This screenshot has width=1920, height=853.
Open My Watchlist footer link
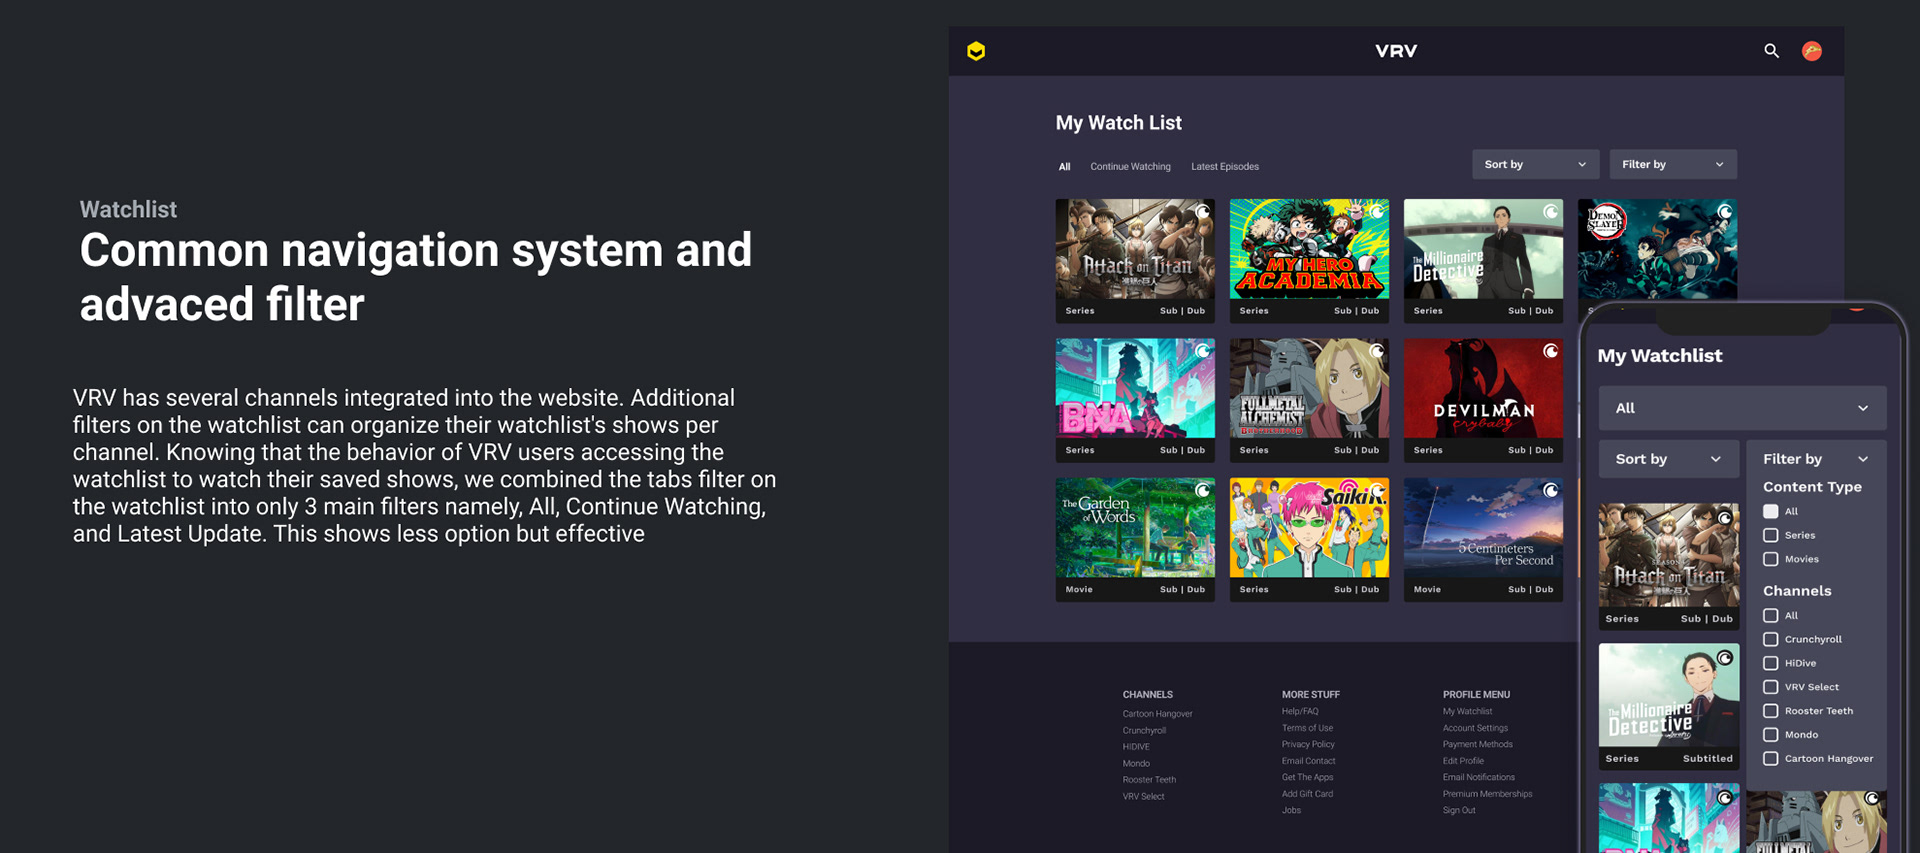pos(1467,712)
